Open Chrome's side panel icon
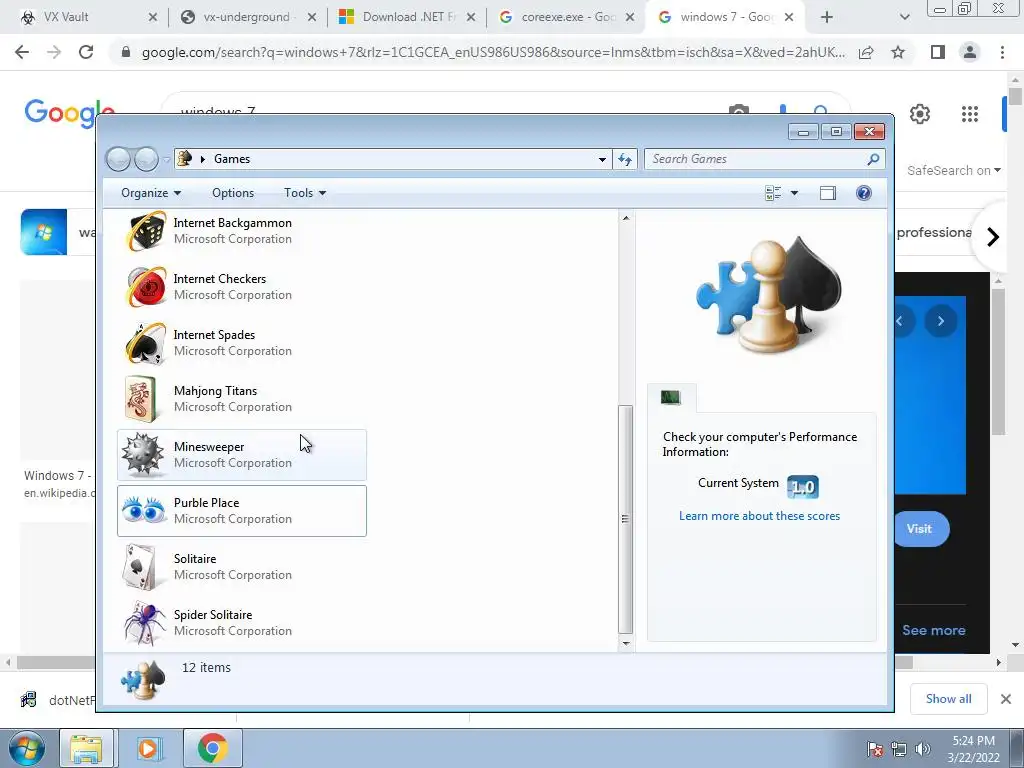The image size is (1024, 768). click(x=938, y=52)
